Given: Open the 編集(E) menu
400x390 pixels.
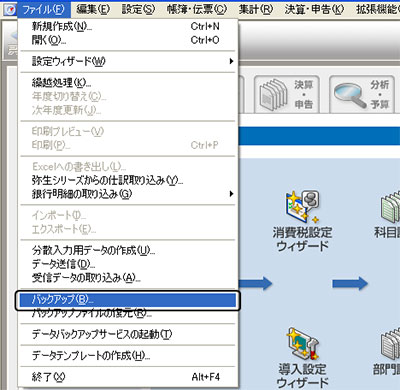Looking at the screenshot, I should (93, 9).
